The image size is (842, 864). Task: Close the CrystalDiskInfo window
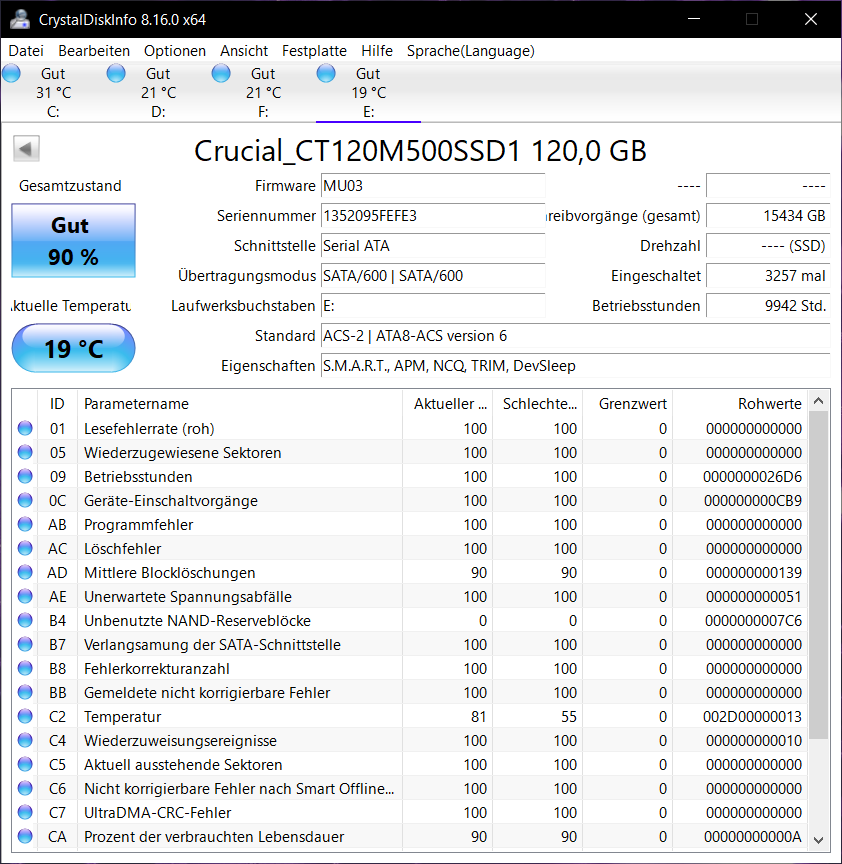coord(811,19)
